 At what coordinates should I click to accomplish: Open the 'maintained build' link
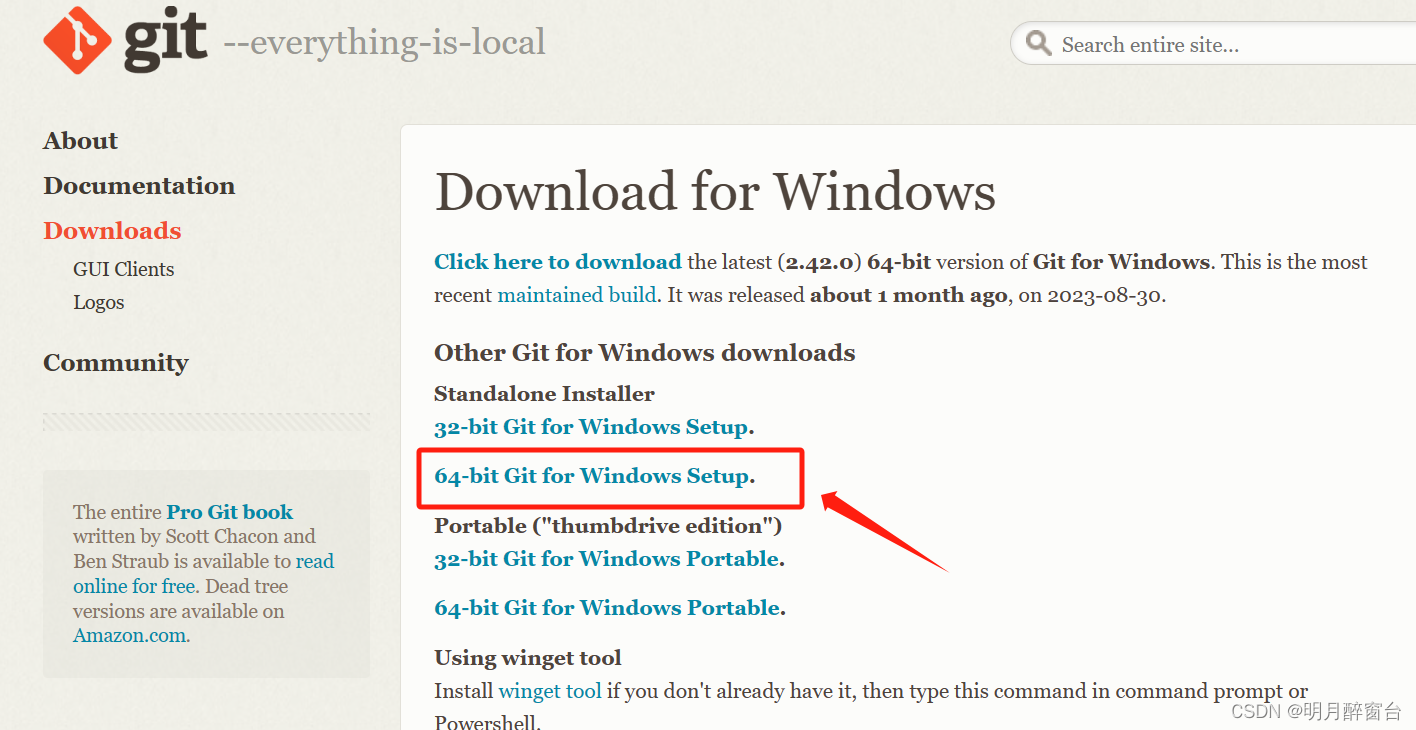577,295
